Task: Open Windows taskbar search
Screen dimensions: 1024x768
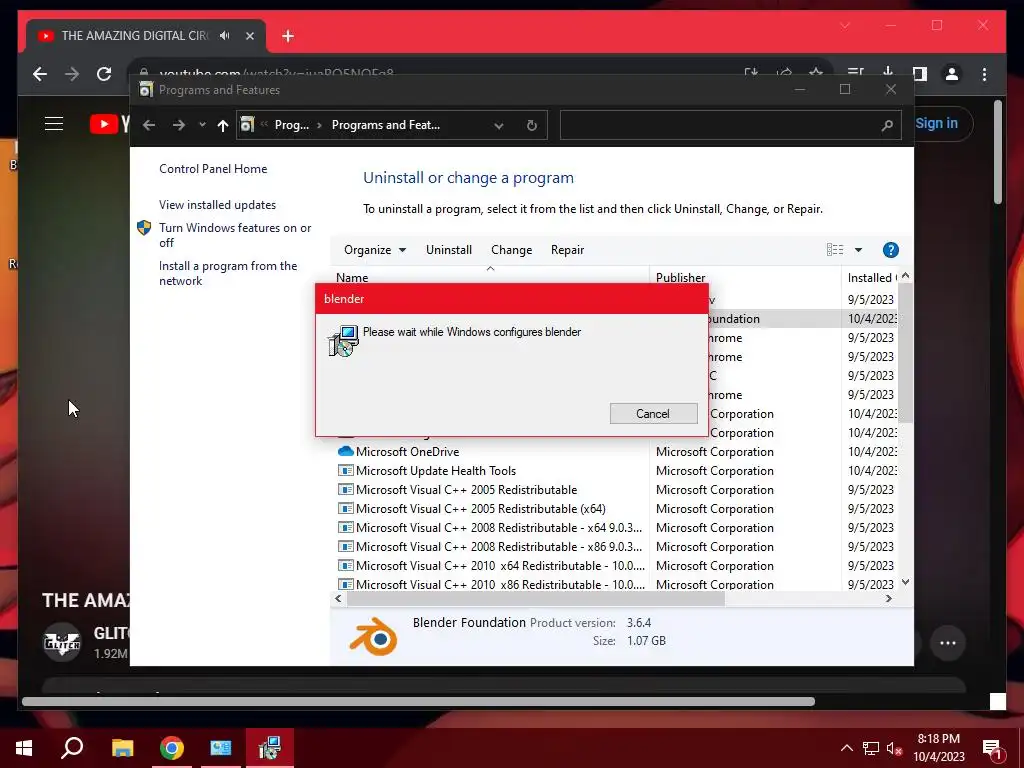Action: click(72, 748)
